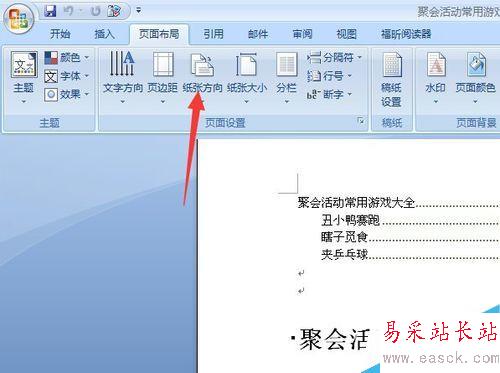Viewport: 500px width, 373px height.
Task: Launch the 页面设置 dialog launcher
Action: point(361,121)
